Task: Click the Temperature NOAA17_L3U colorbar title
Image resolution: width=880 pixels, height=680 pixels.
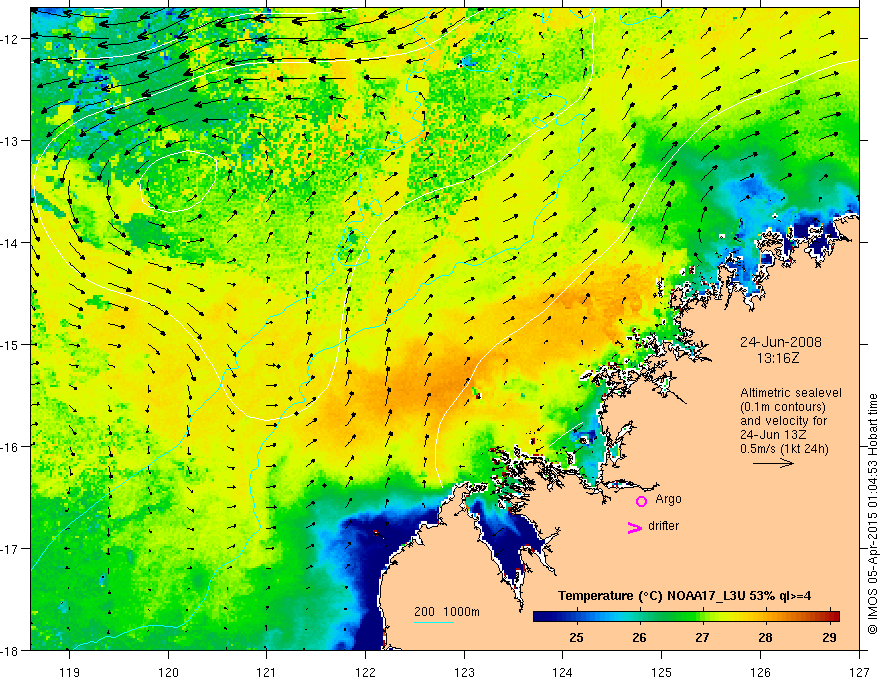Action: pyautogui.click(x=684, y=595)
